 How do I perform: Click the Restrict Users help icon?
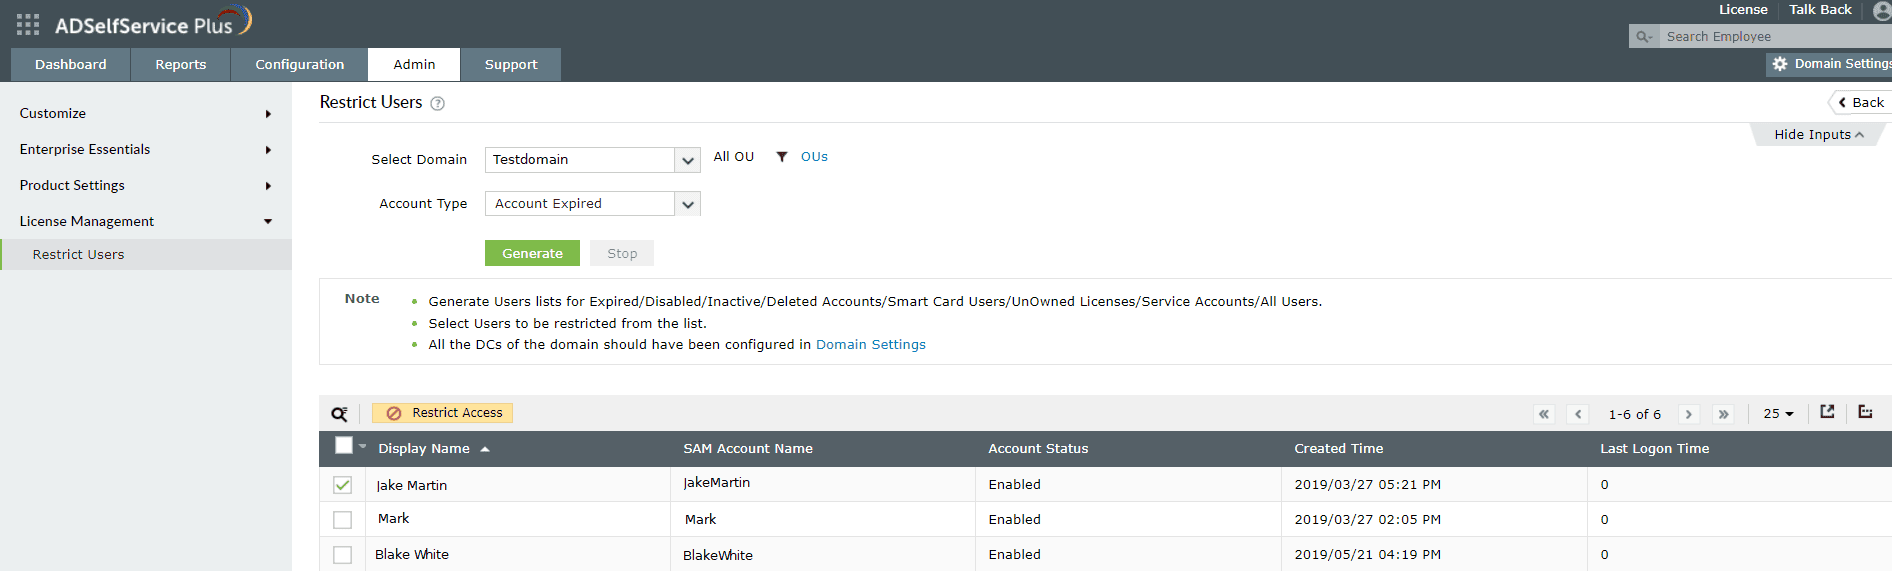[437, 103]
